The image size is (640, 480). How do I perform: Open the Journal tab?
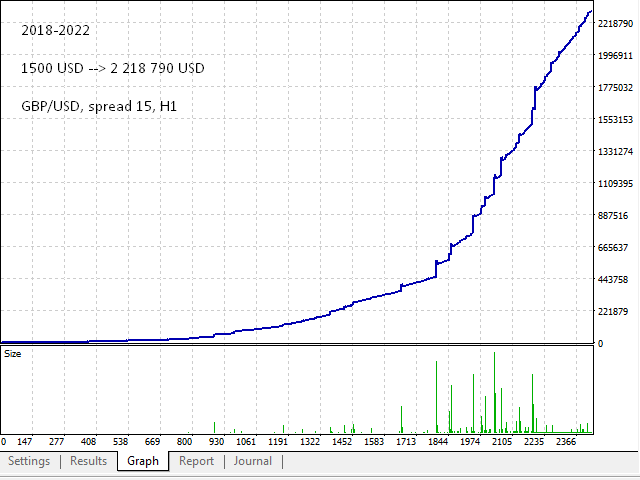click(252, 461)
